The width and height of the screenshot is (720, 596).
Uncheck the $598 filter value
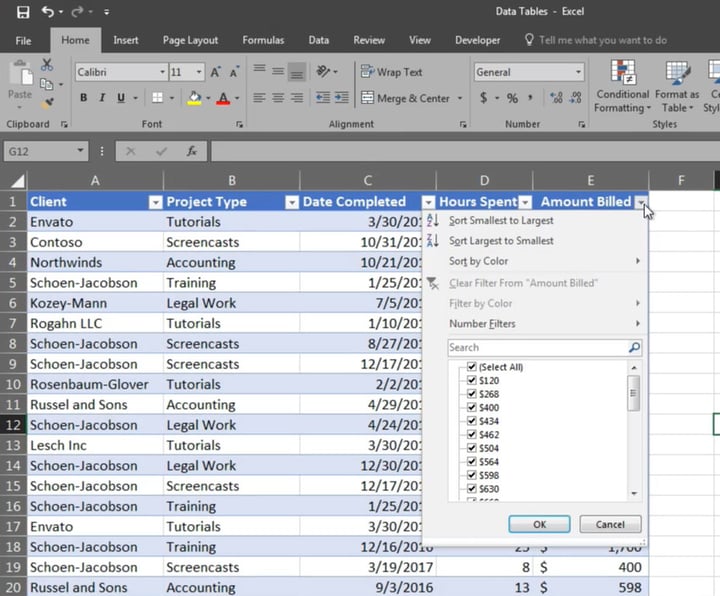472,475
